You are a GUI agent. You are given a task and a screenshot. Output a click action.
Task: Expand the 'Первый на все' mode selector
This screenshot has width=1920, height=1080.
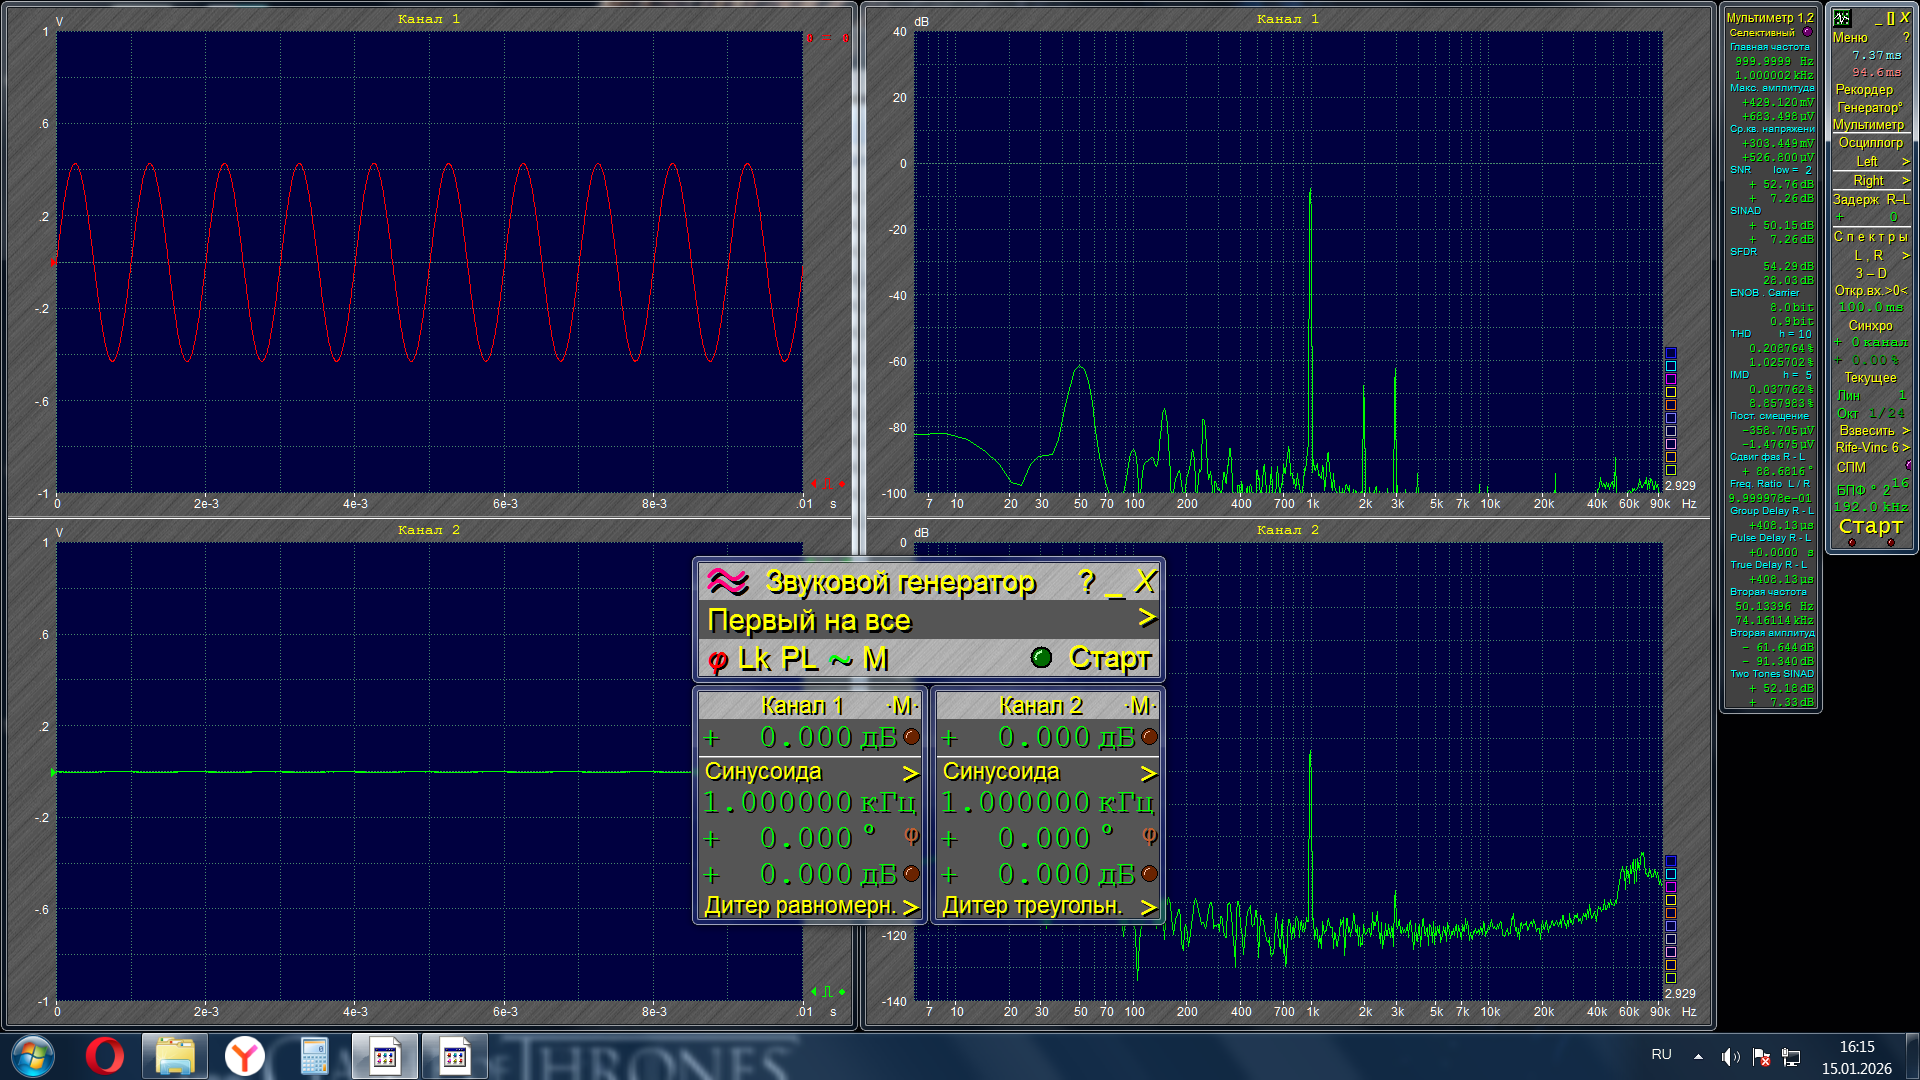1147,619
